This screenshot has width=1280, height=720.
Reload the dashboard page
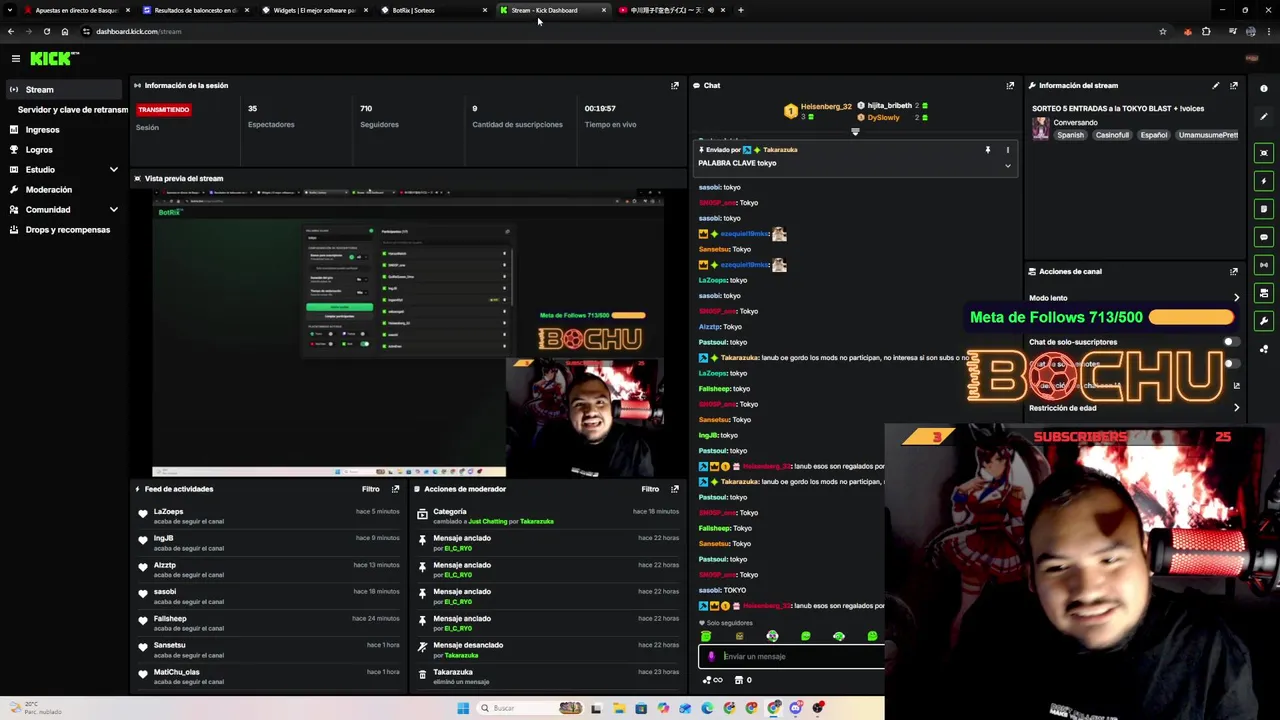pyautogui.click(x=46, y=31)
